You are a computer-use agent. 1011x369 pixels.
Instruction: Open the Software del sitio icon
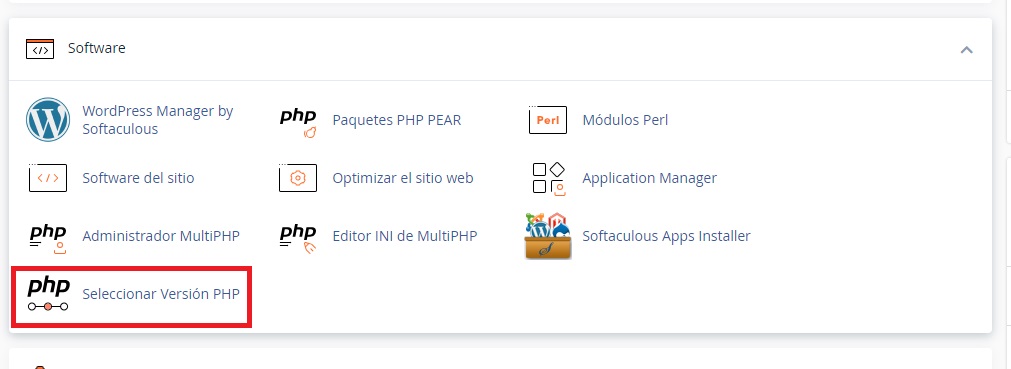48,178
